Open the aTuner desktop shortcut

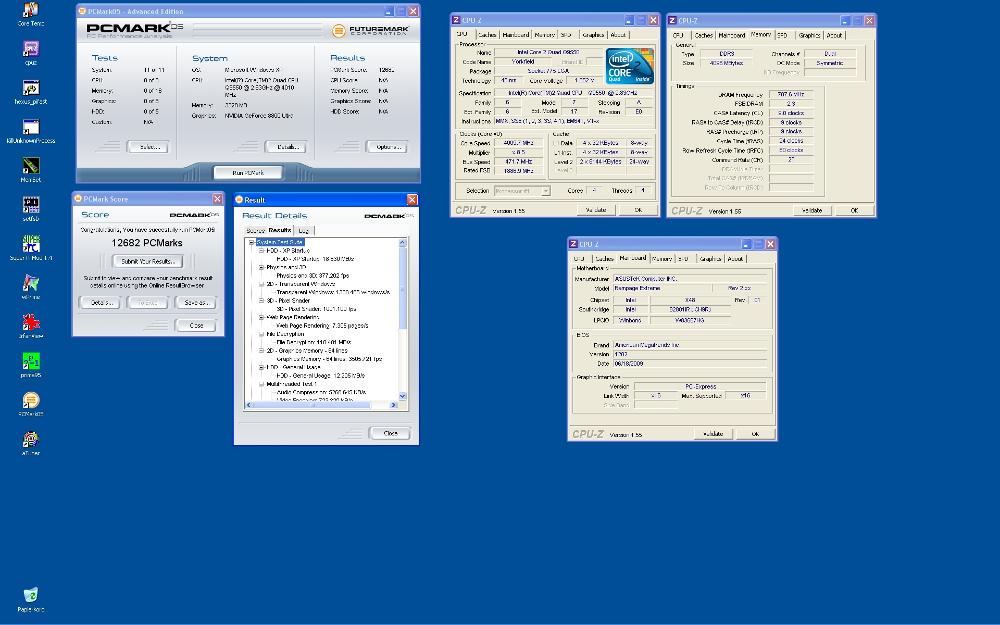tap(31, 439)
